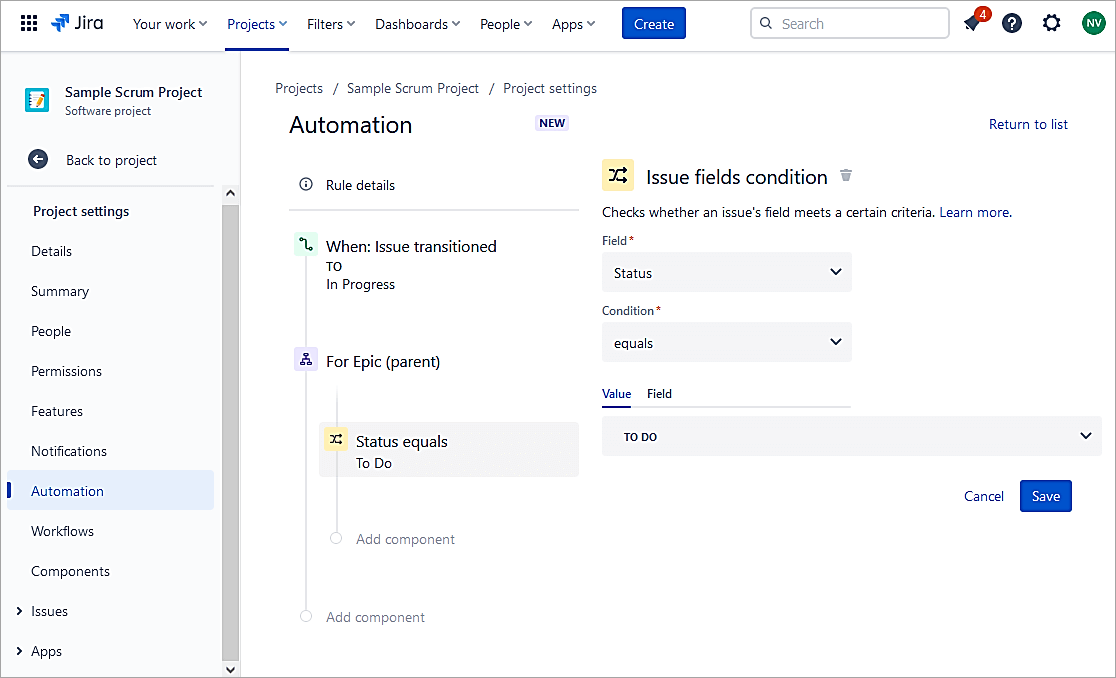Select the Issue transitioned trigger icon
Screen dimensions: 1116x678
(x=306, y=244)
